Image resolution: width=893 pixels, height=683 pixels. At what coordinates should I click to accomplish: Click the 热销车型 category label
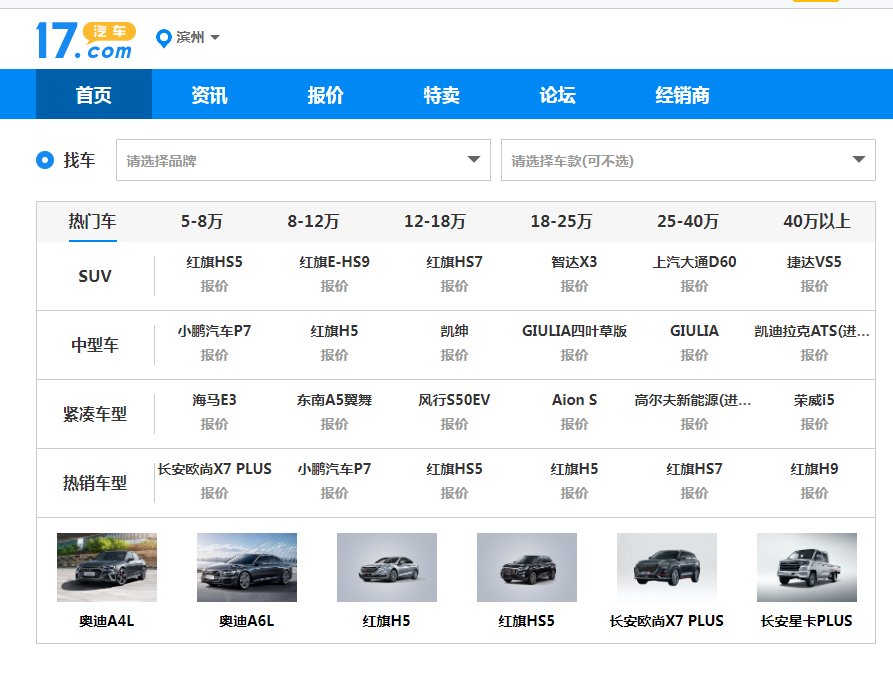(x=95, y=482)
